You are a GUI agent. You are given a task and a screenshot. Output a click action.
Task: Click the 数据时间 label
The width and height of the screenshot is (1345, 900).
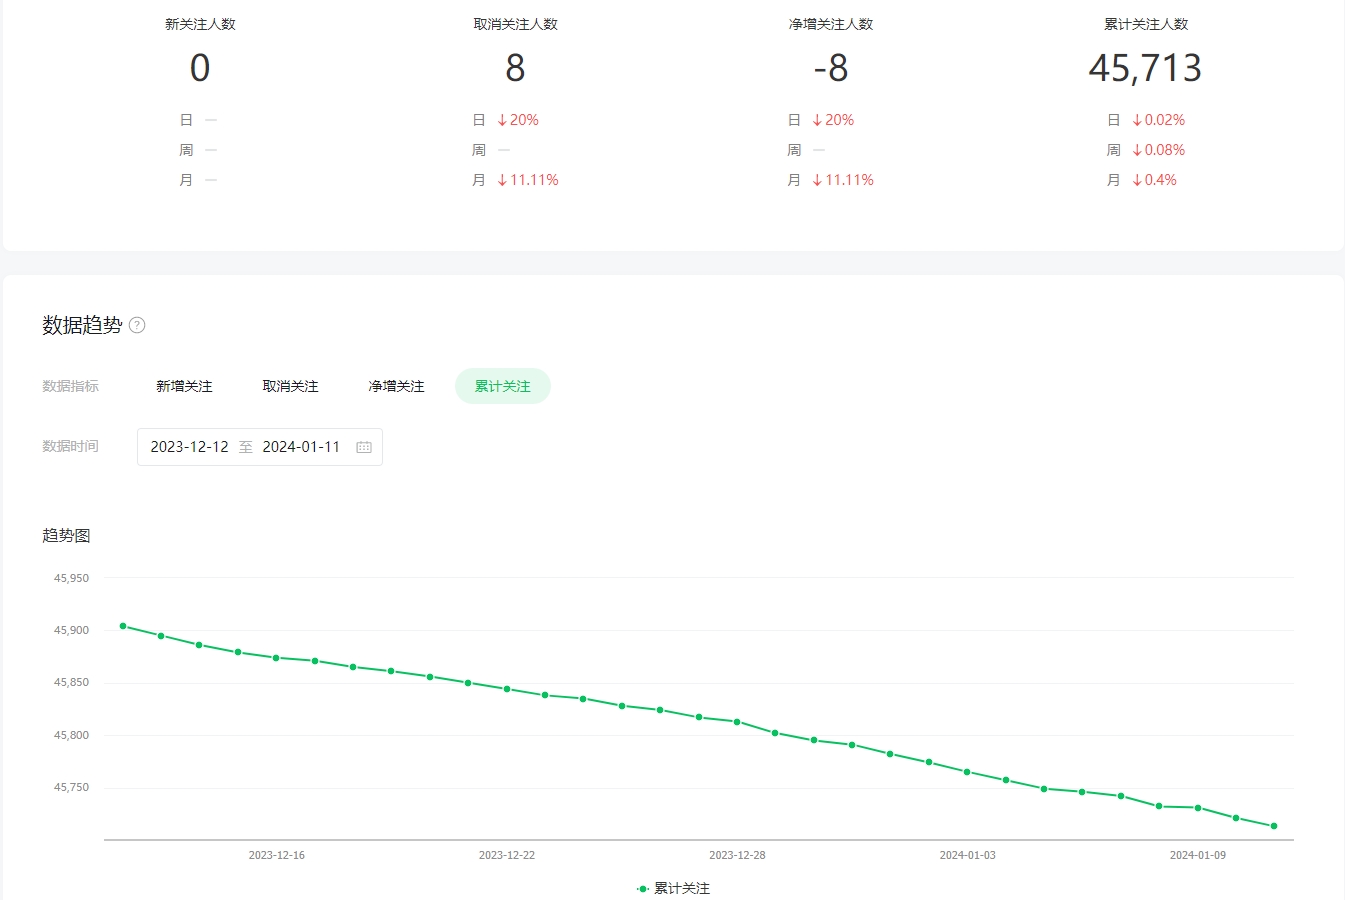coord(70,446)
